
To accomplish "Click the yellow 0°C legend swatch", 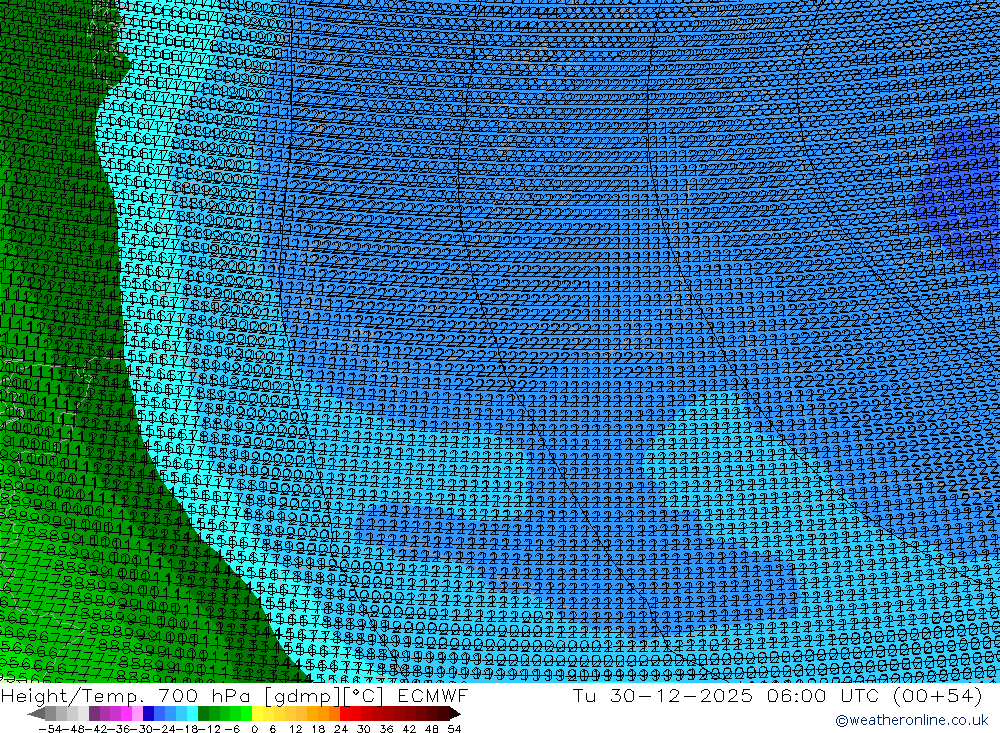I will [257, 713].
